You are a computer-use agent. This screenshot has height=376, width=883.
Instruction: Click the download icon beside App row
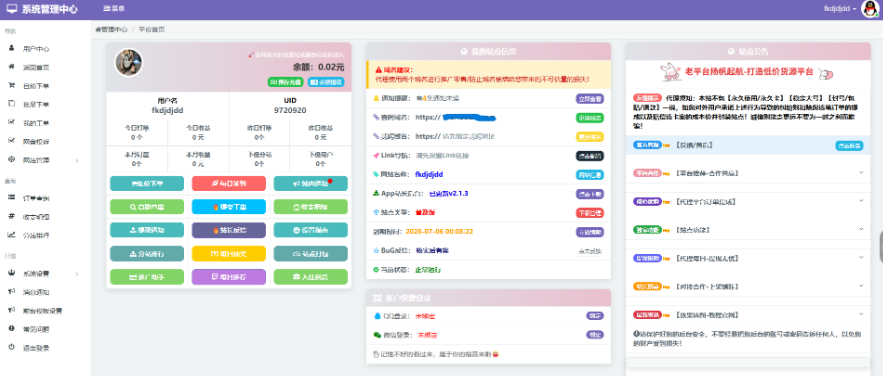pyautogui.click(x=376, y=193)
